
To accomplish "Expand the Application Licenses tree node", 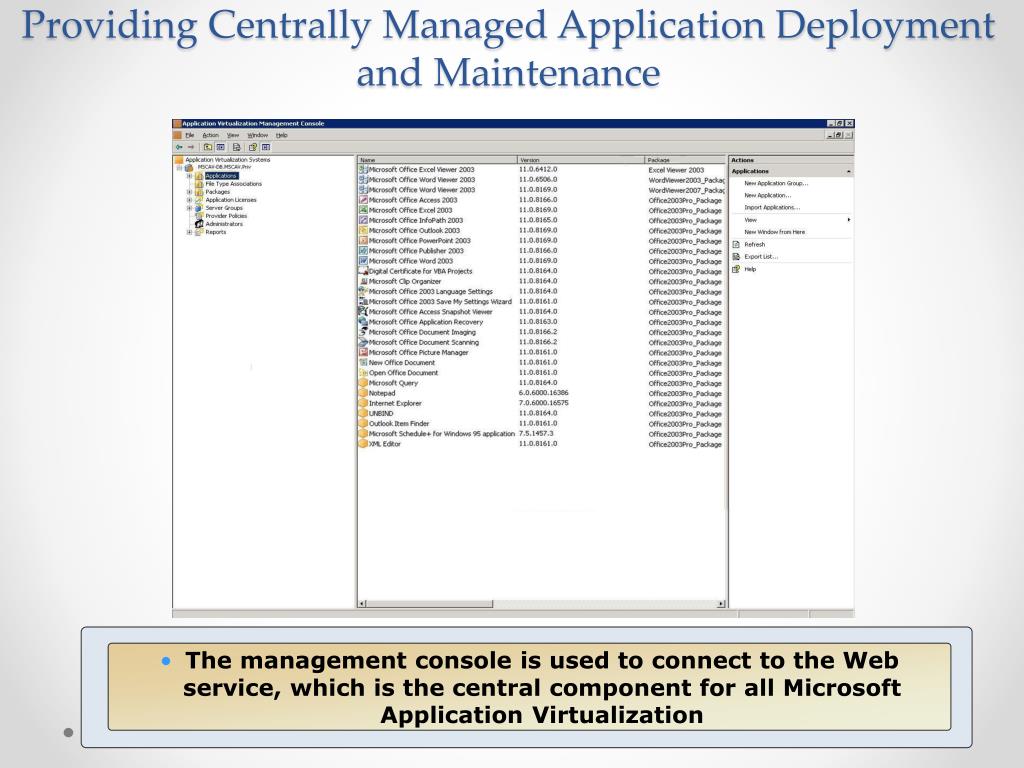I will 189,200.
